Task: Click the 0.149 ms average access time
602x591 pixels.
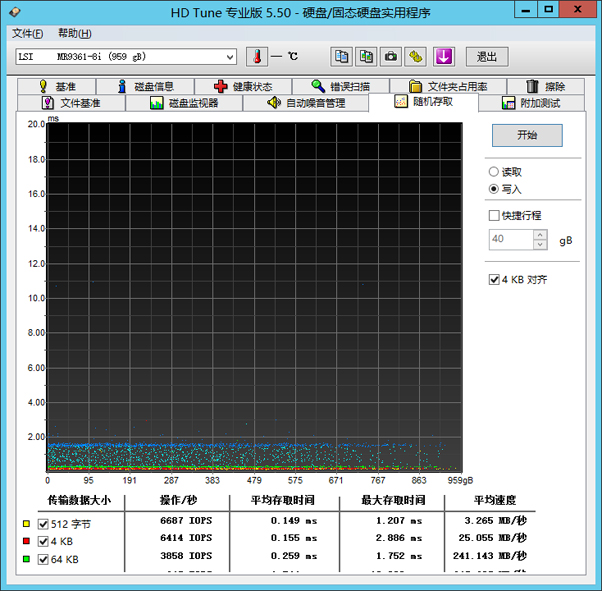Action: [x=294, y=521]
